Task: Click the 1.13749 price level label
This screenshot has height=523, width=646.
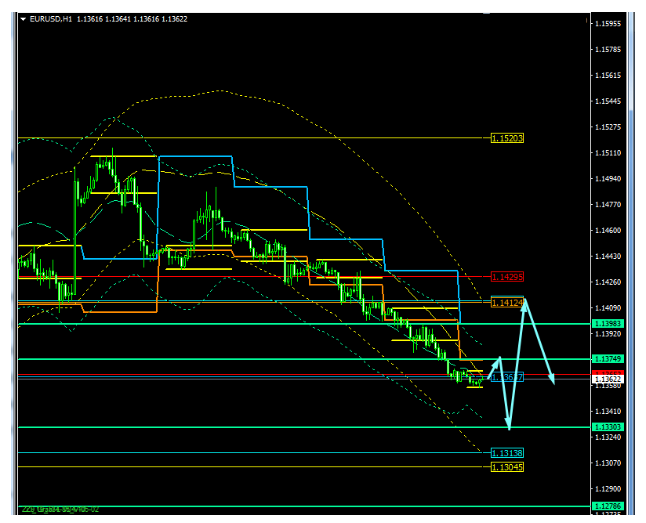Action: 608,358
